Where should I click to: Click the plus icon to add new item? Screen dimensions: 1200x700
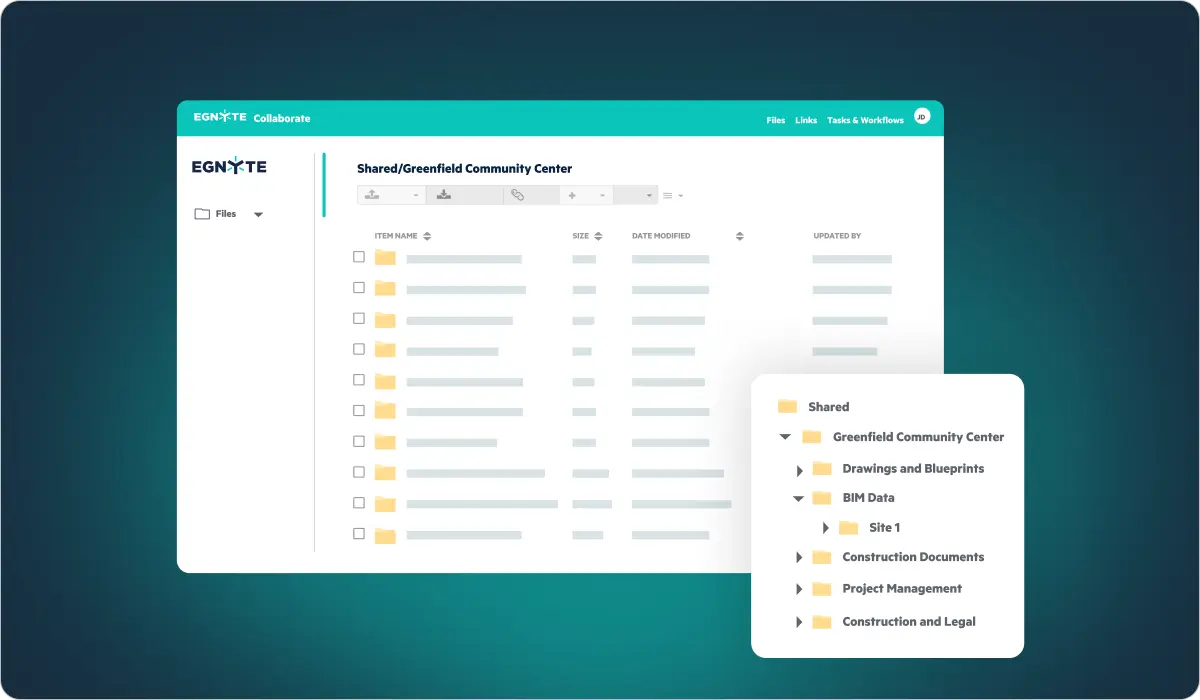pos(572,195)
